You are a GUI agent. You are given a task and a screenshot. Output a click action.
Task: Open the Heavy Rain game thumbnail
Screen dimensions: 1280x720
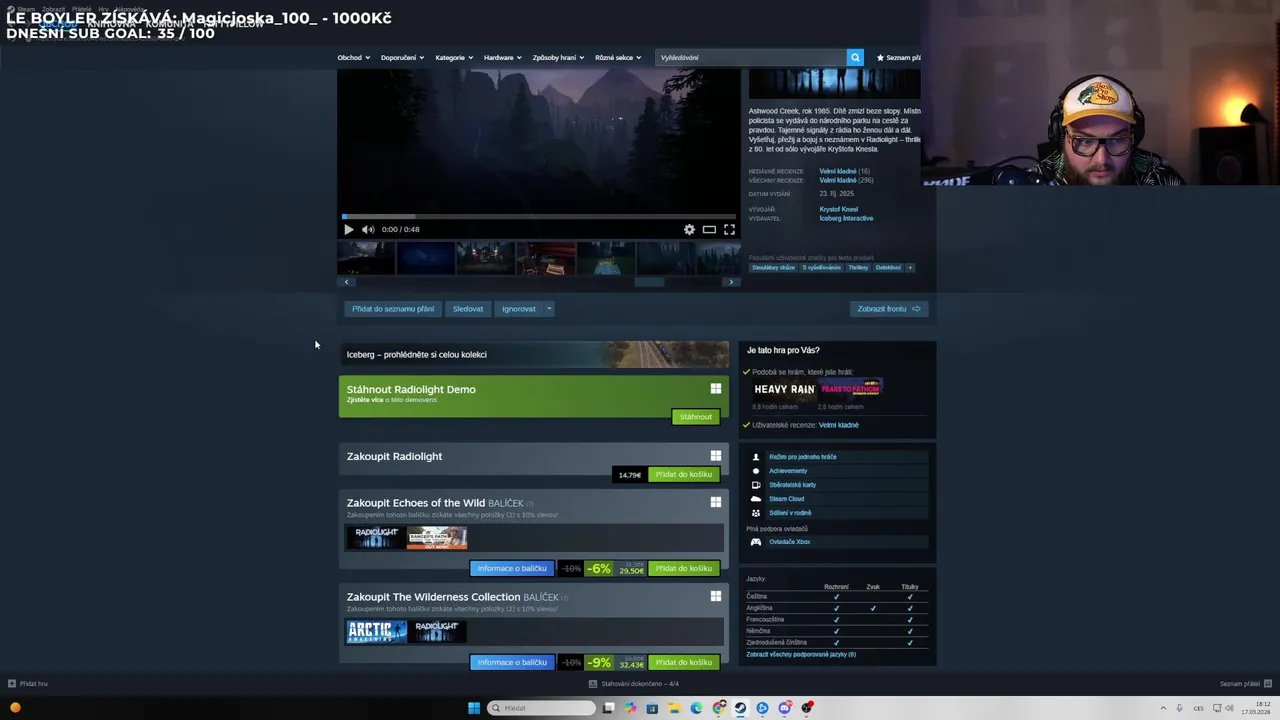[x=784, y=389]
